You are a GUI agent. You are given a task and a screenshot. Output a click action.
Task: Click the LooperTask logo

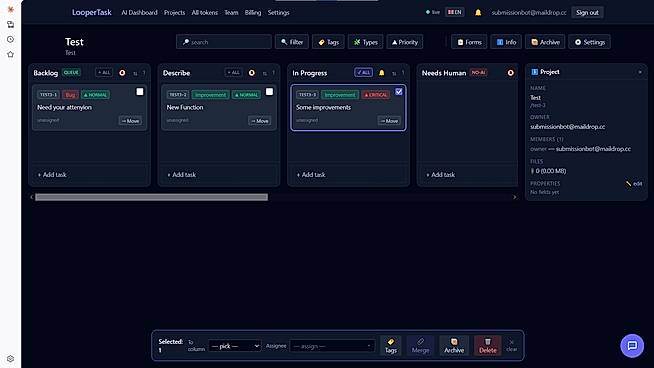tap(92, 13)
